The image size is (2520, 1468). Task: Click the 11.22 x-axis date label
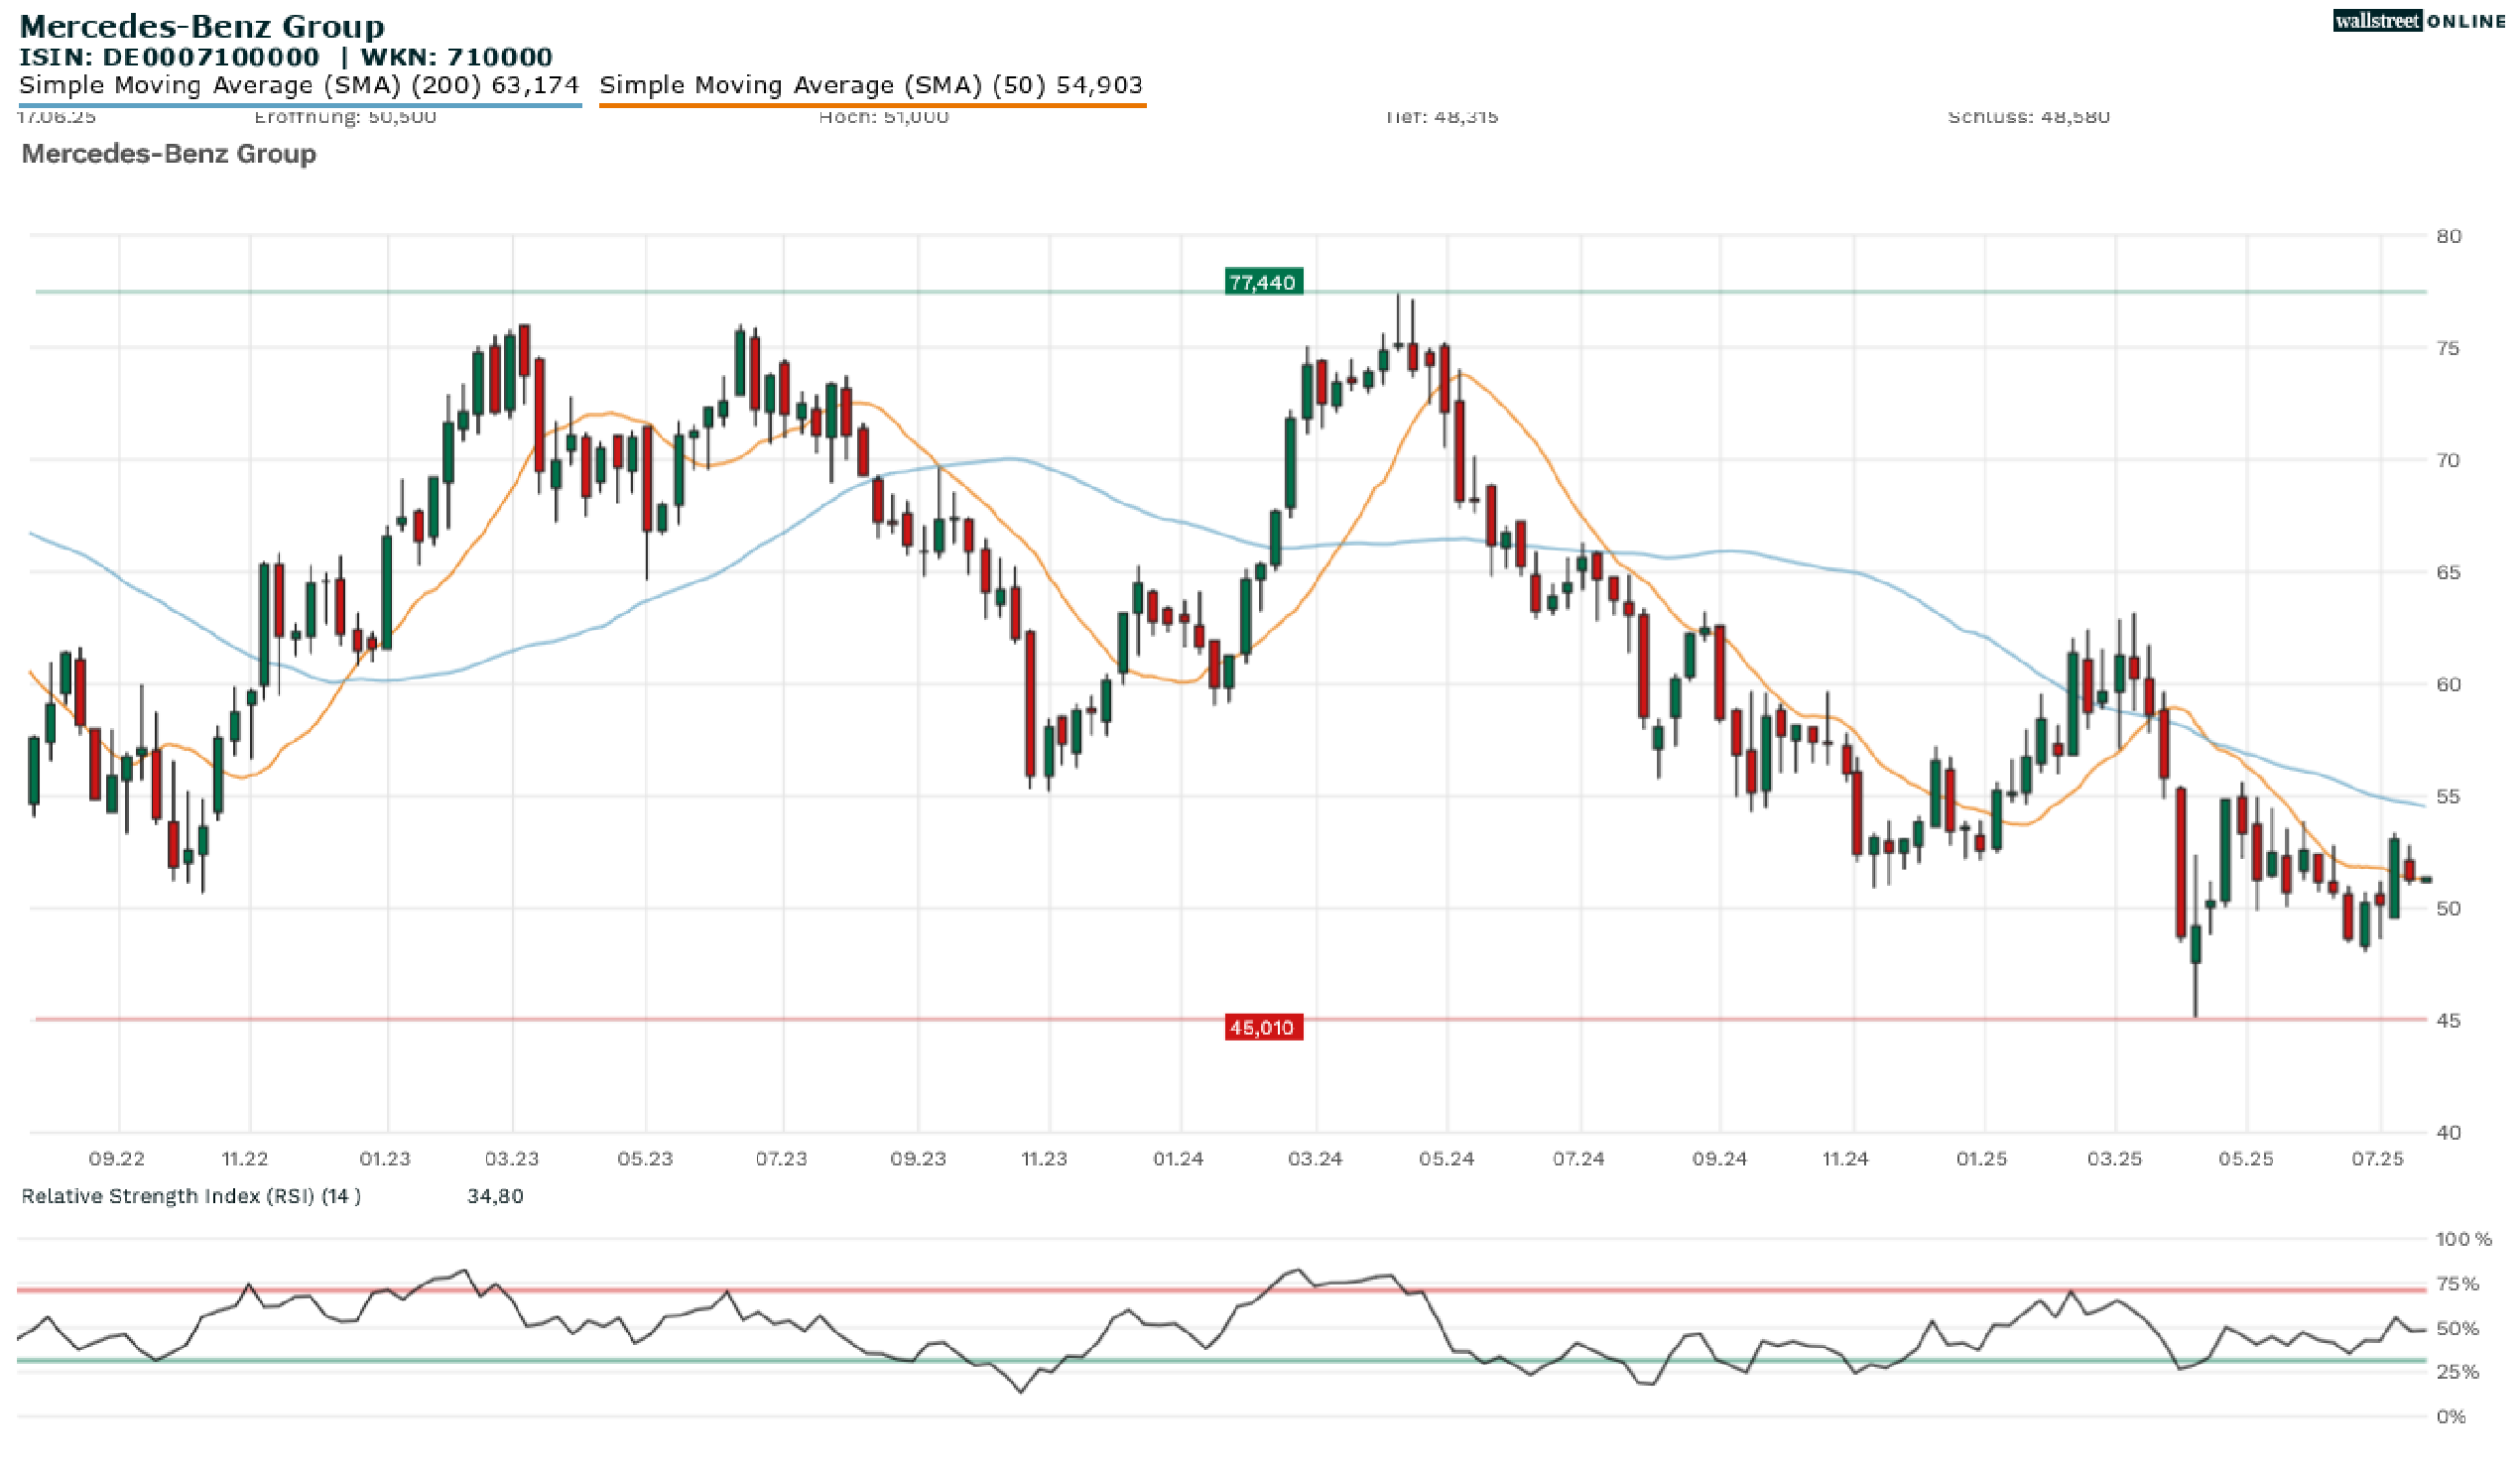click(245, 1159)
